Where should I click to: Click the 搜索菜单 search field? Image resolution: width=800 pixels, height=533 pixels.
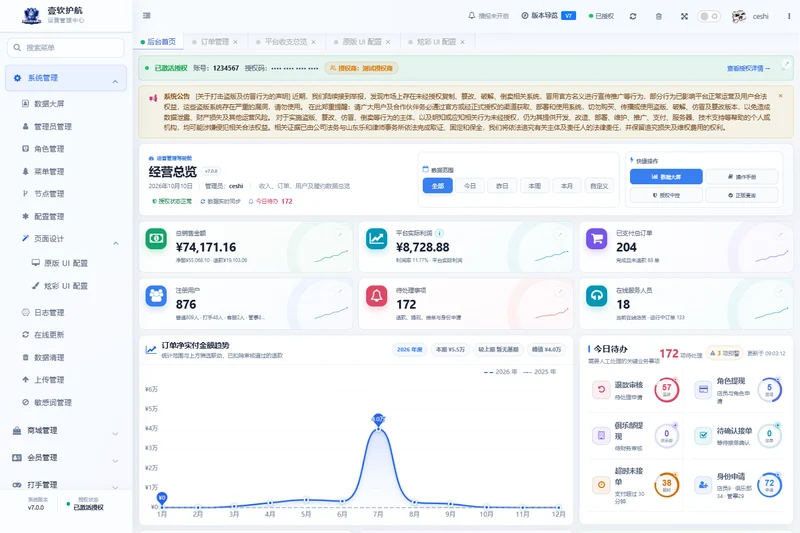[66, 47]
